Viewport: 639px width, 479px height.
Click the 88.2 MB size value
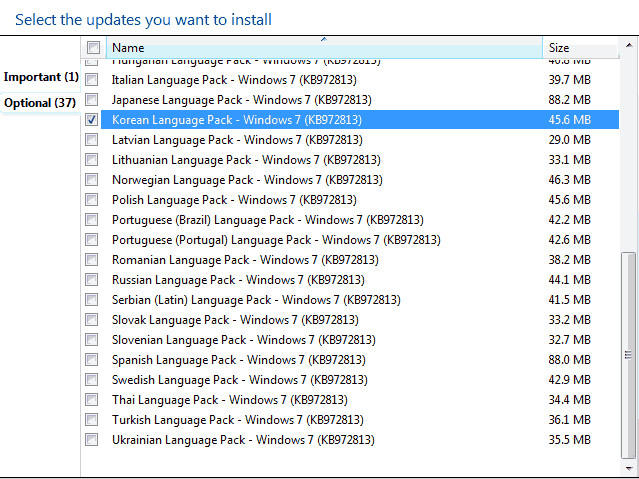coord(569,99)
